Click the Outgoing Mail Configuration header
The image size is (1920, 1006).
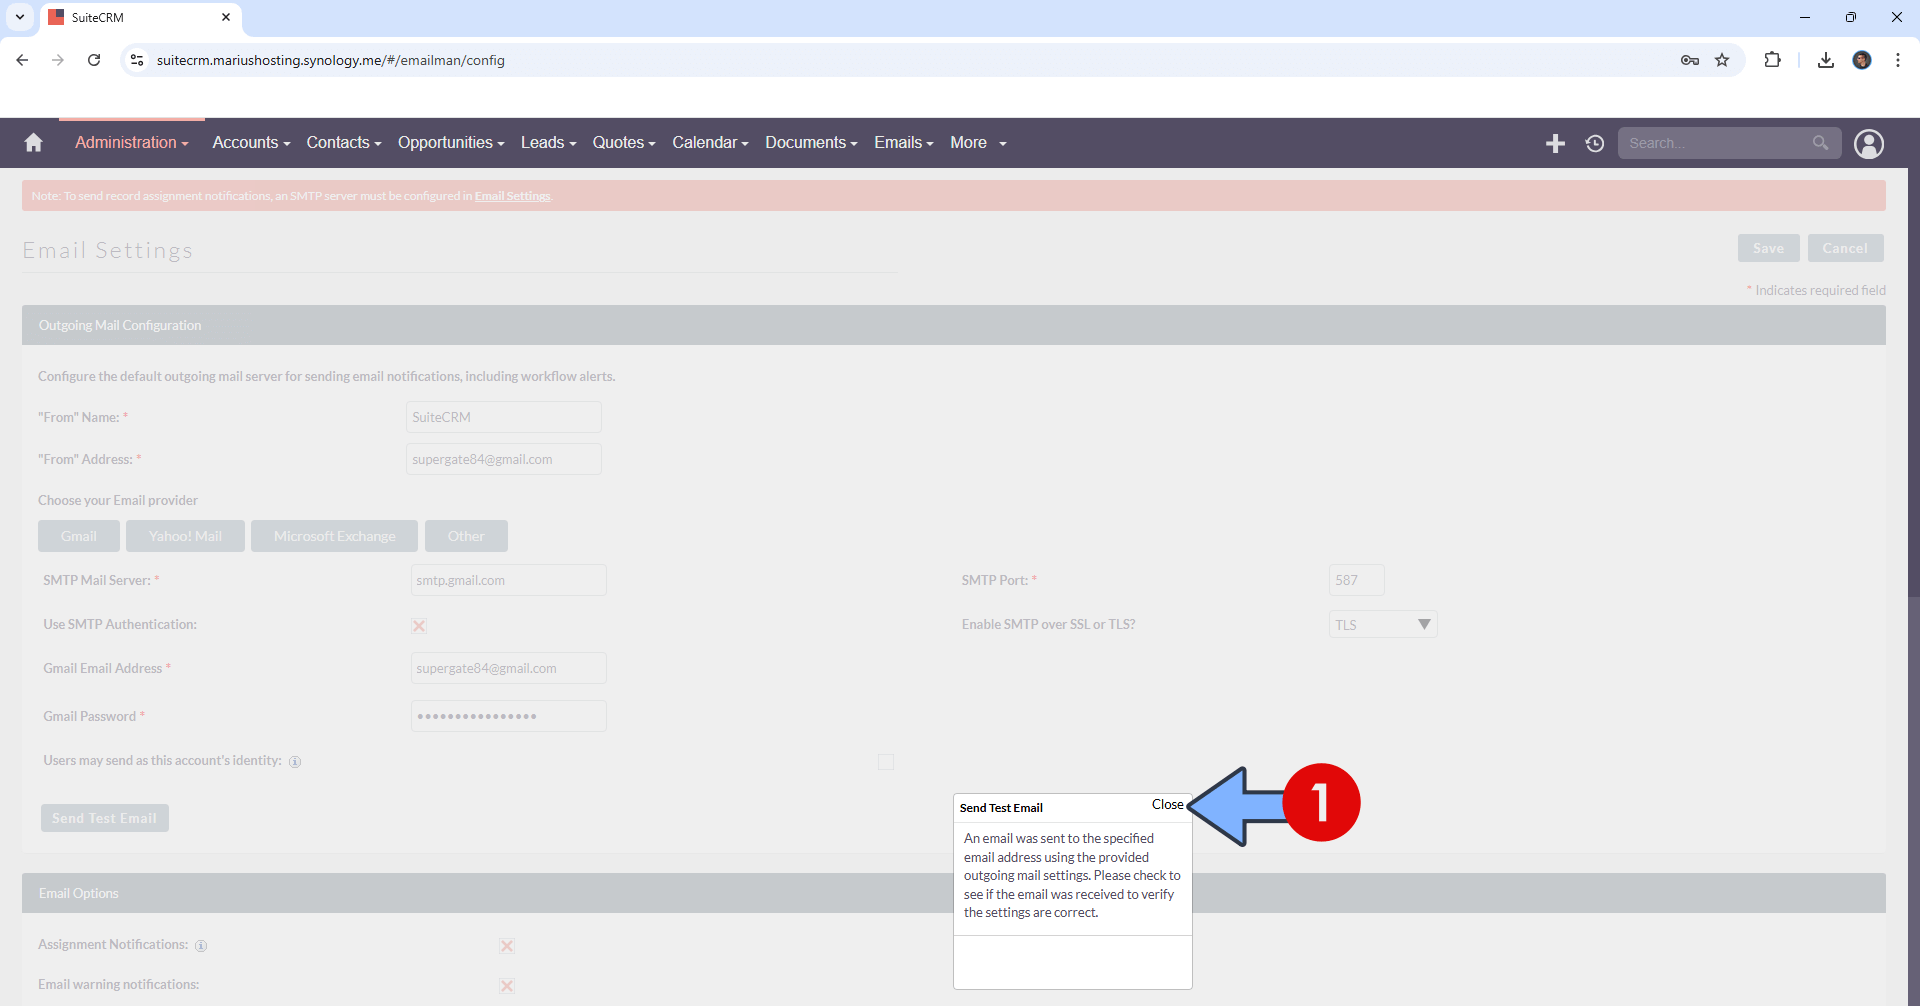pos(954,325)
